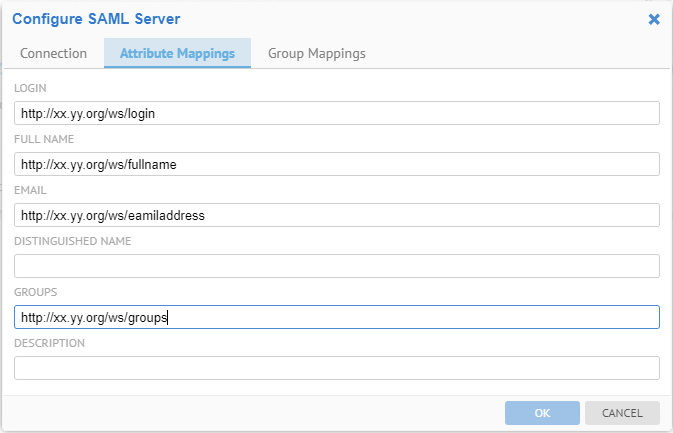
Task: Switch to the Connection tab
Action: coord(54,54)
